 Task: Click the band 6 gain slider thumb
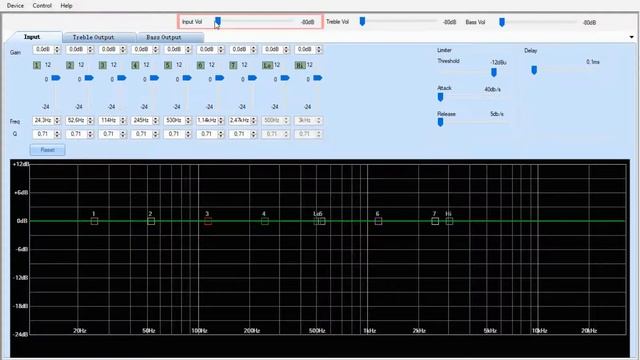(x=220, y=78)
